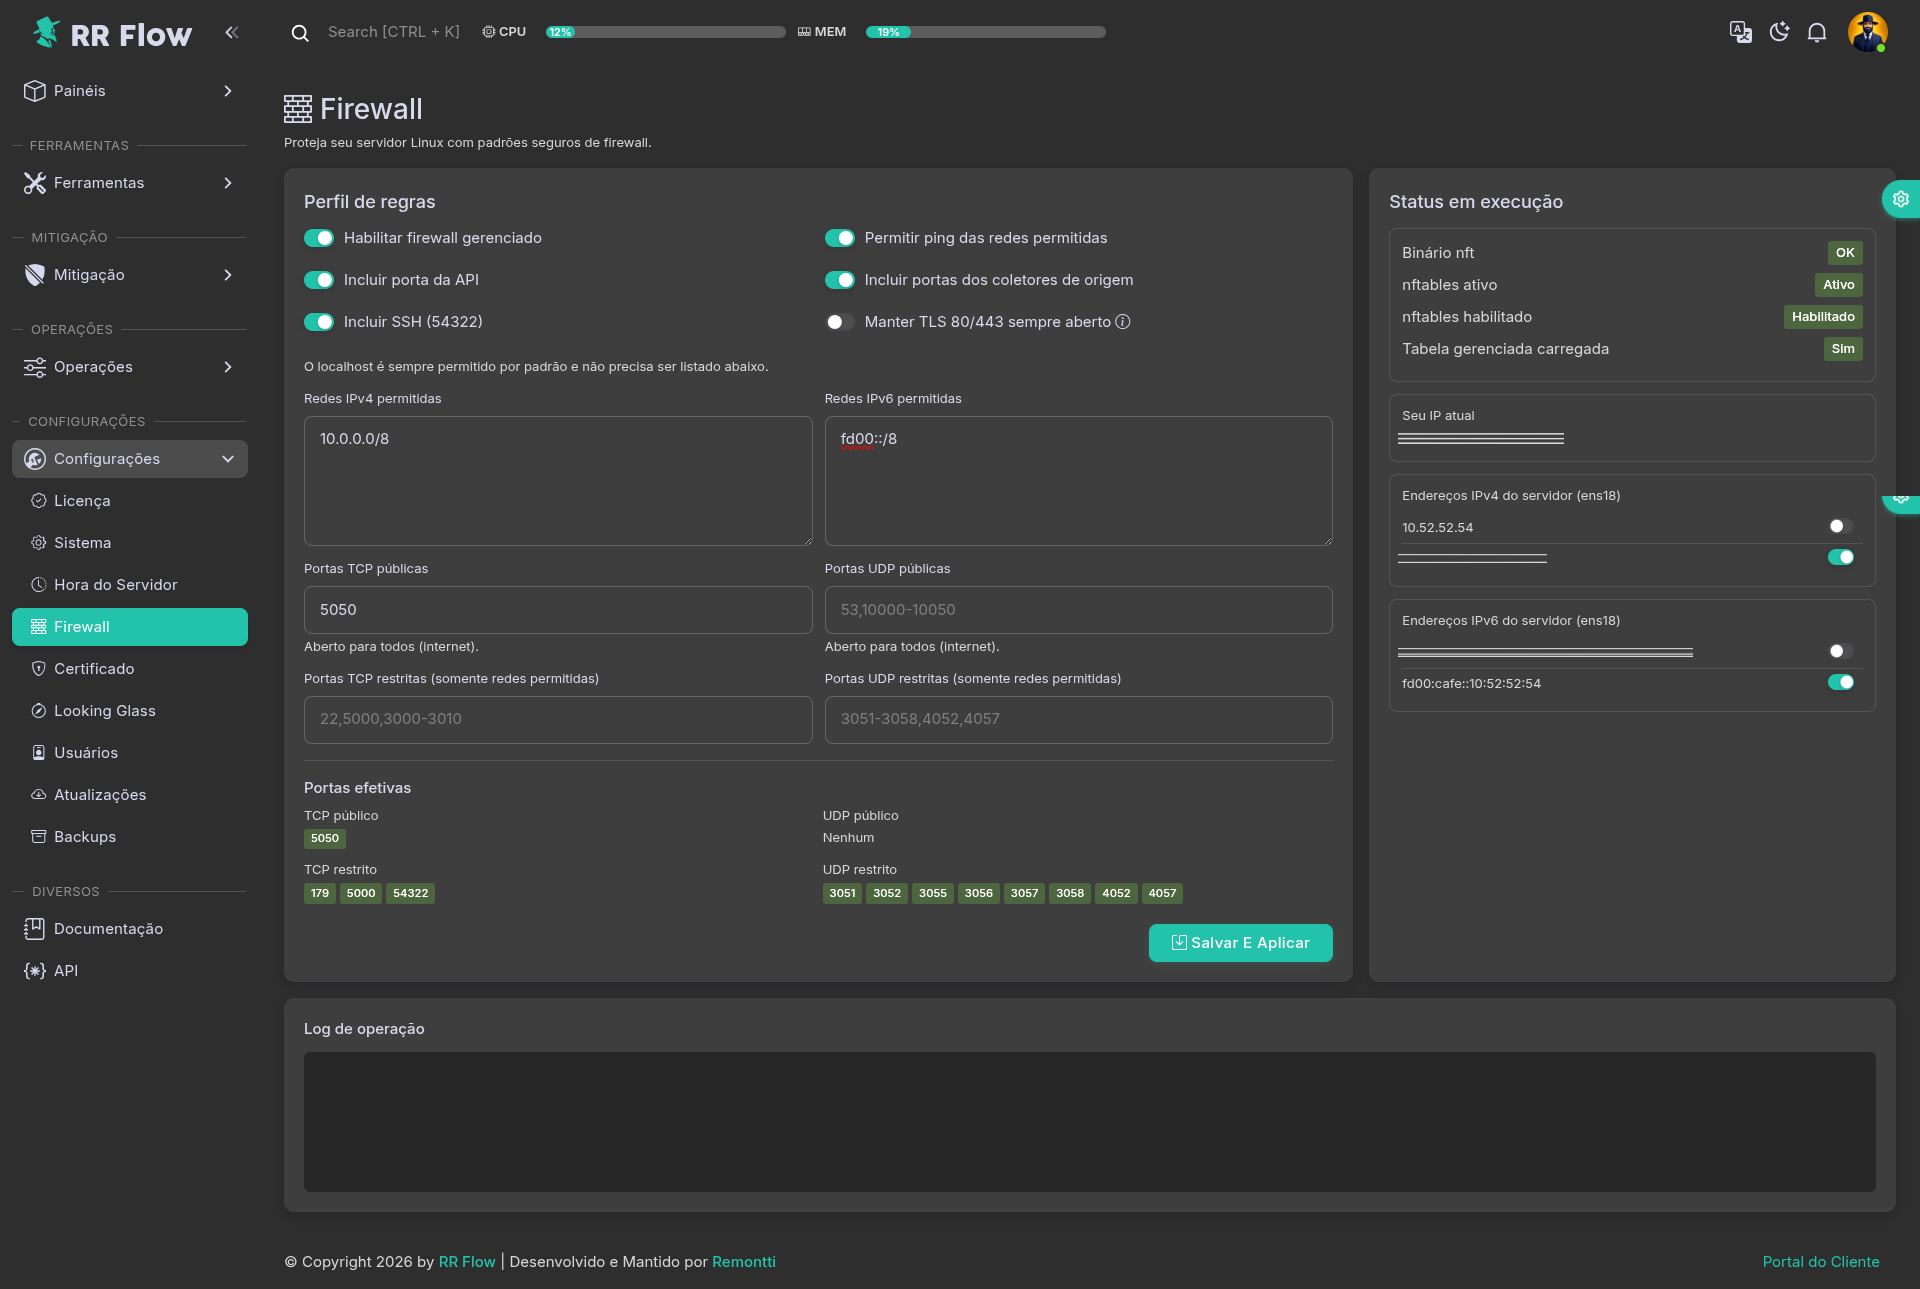Viewport: 1920px width, 1289px height.
Task: Go to Certificado menu item
Action: 94,669
